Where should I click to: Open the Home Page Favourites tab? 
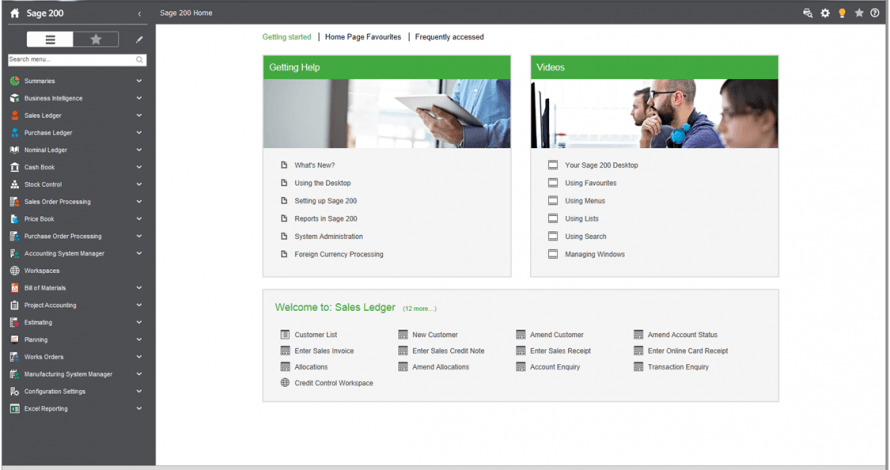point(363,37)
